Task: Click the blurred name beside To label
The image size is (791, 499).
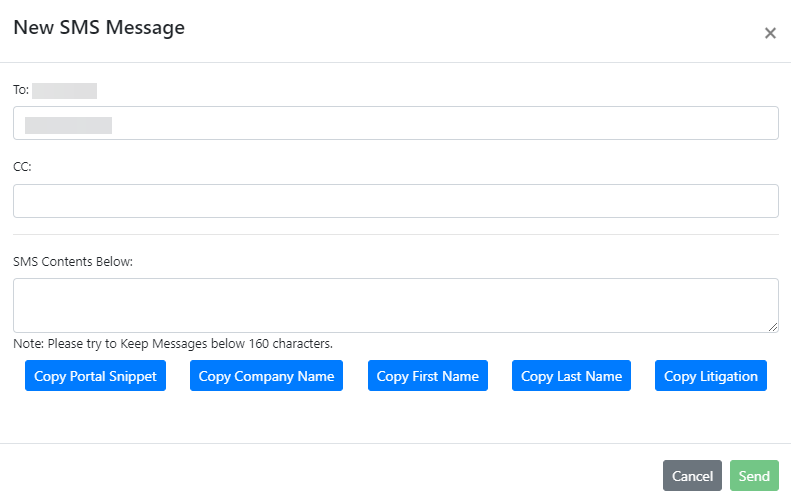Action: click(x=64, y=91)
